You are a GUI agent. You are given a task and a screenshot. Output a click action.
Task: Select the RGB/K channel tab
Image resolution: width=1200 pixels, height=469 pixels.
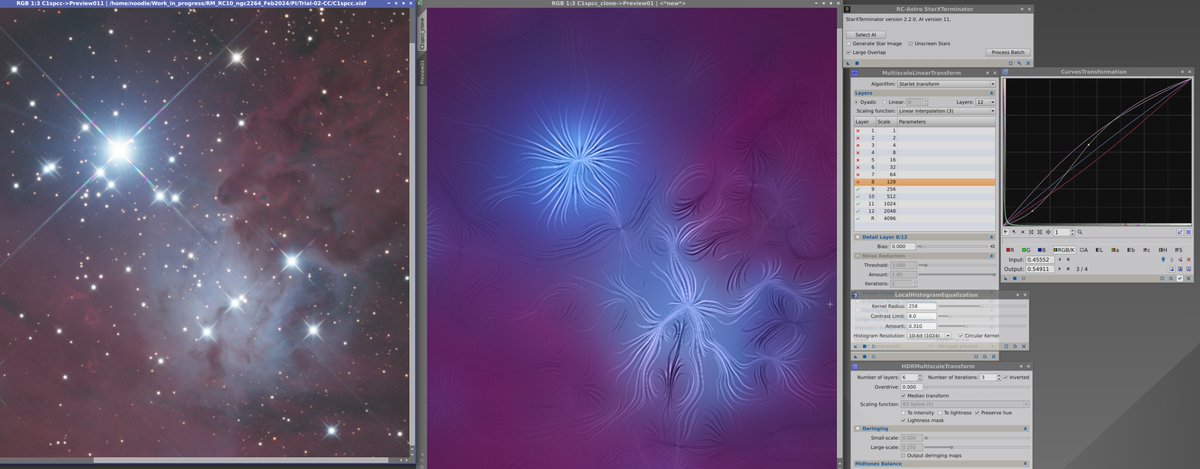click(x=1064, y=250)
